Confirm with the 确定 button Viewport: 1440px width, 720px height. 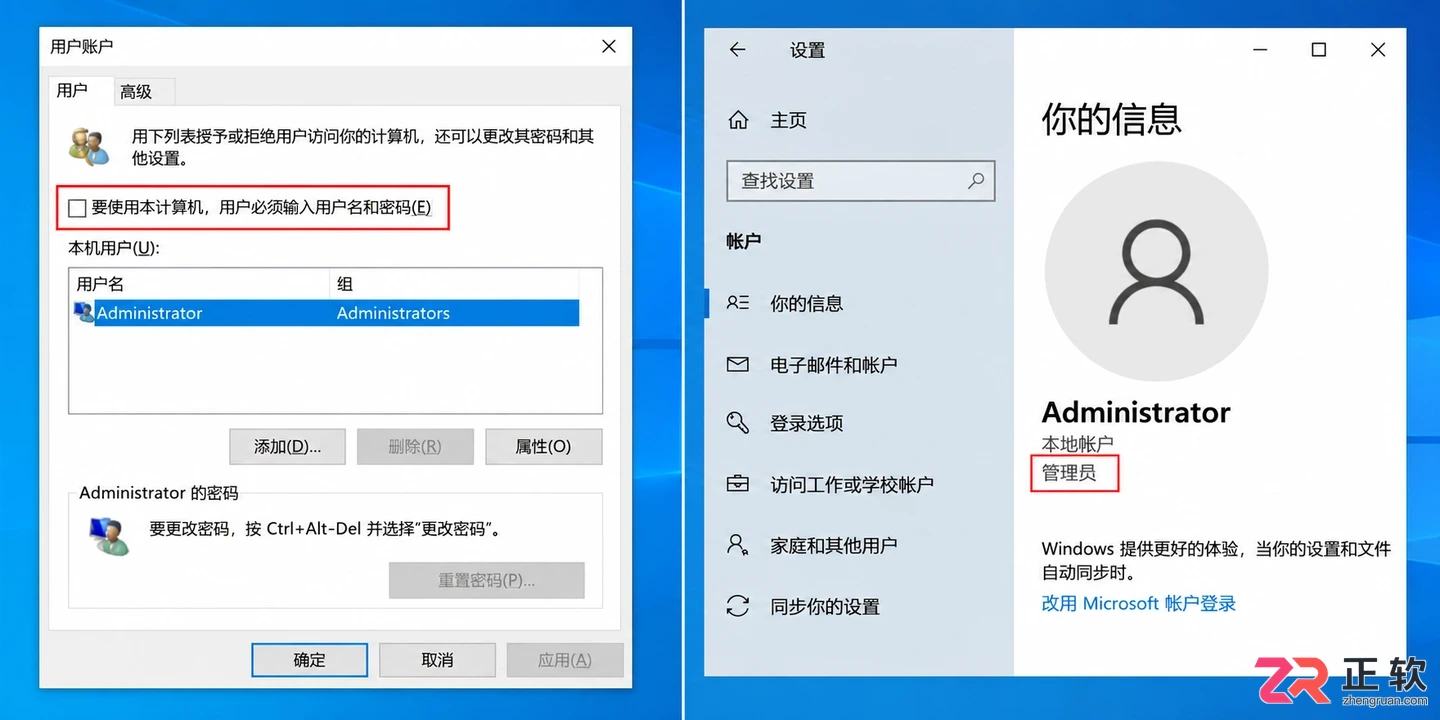coord(310,660)
